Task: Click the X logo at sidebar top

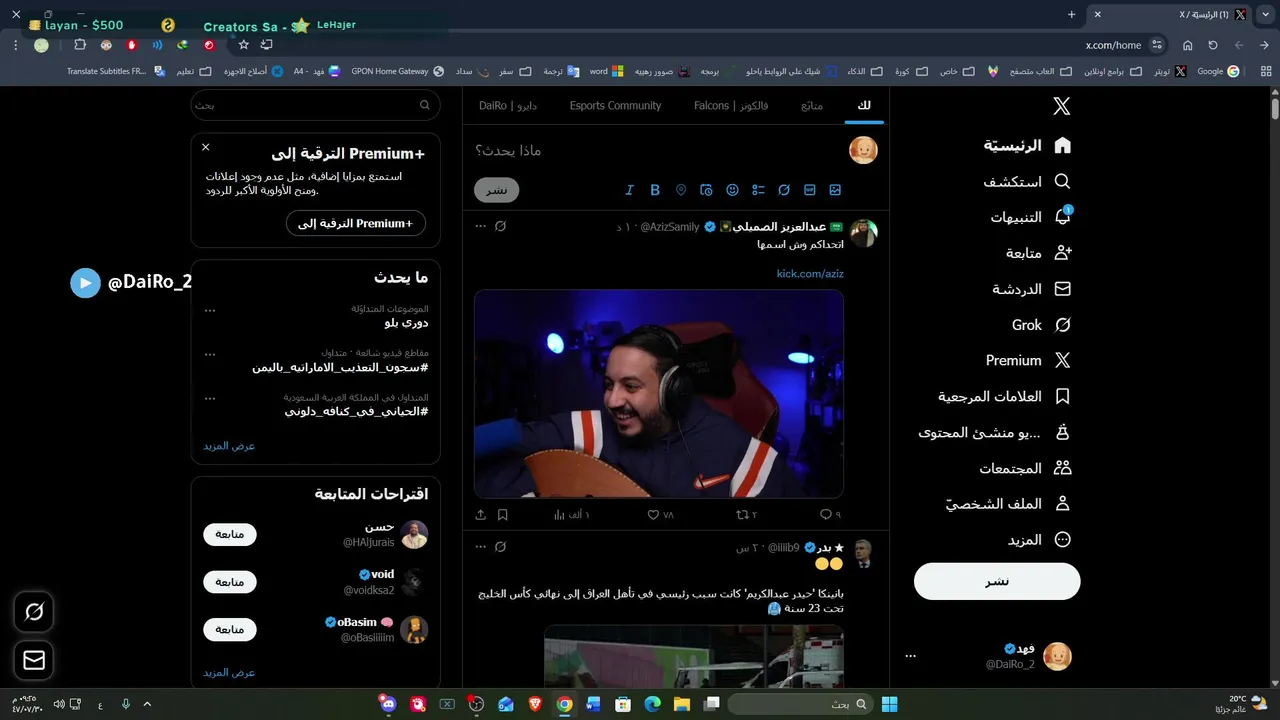Action: tap(1062, 106)
